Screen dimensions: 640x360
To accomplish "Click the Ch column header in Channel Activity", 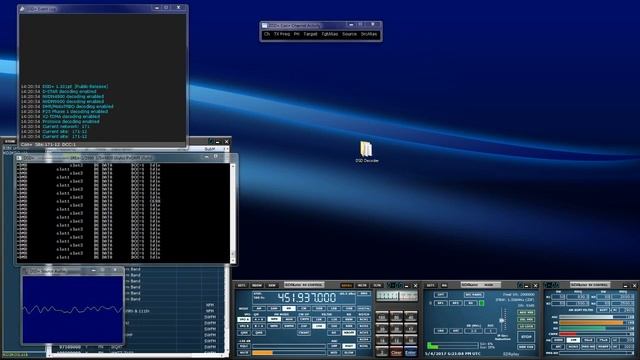I will [x=267, y=34].
